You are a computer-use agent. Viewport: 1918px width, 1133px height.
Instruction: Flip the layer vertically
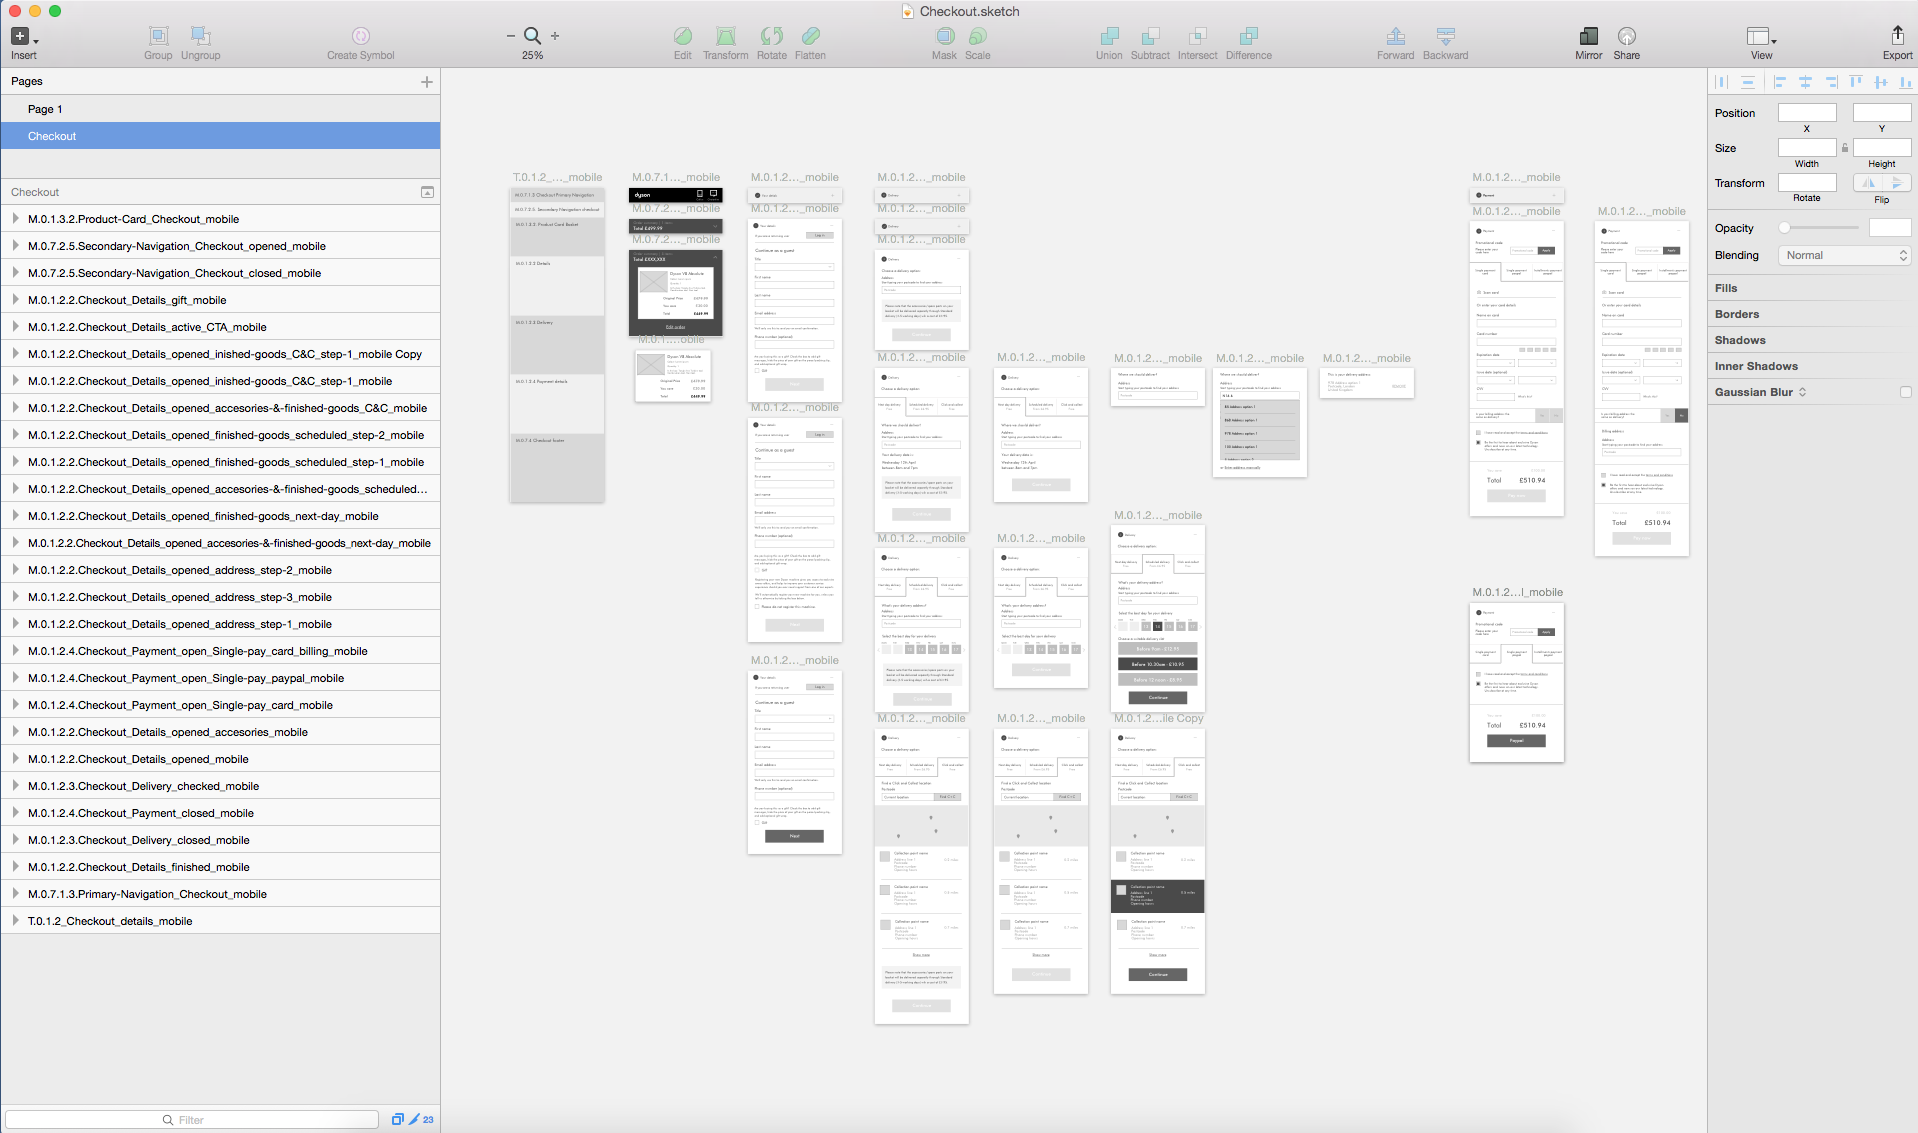pos(1897,183)
